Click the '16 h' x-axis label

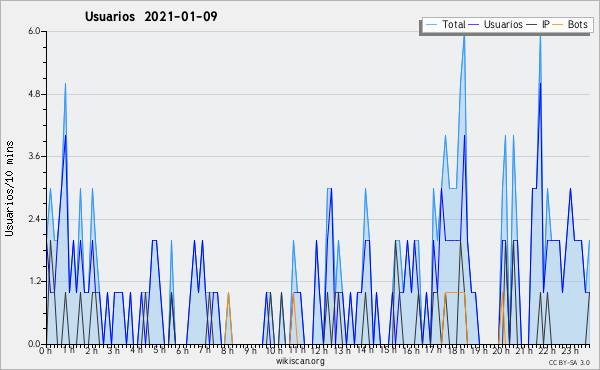pyautogui.click(x=411, y=351)
